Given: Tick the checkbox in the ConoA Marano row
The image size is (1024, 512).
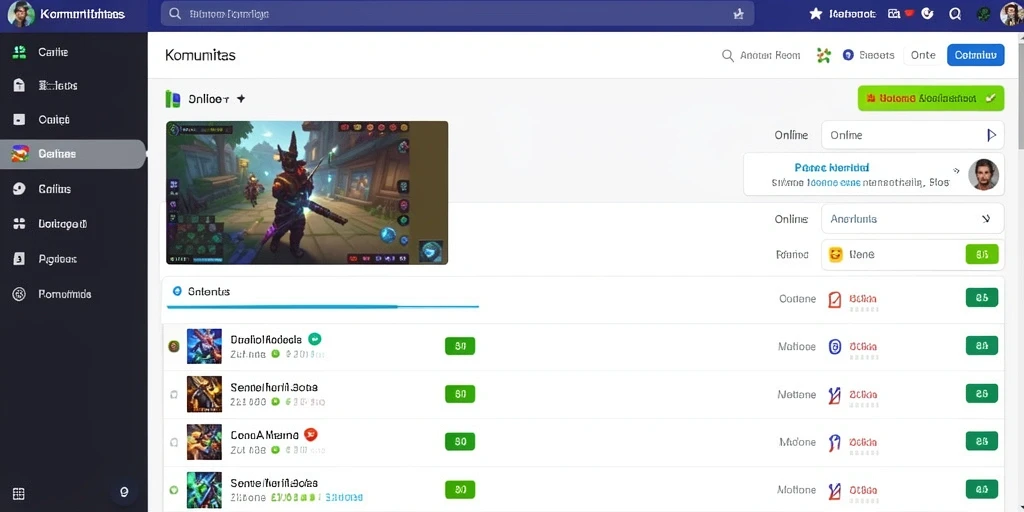Looking at the screenshot, I should (x=174, y=442).
